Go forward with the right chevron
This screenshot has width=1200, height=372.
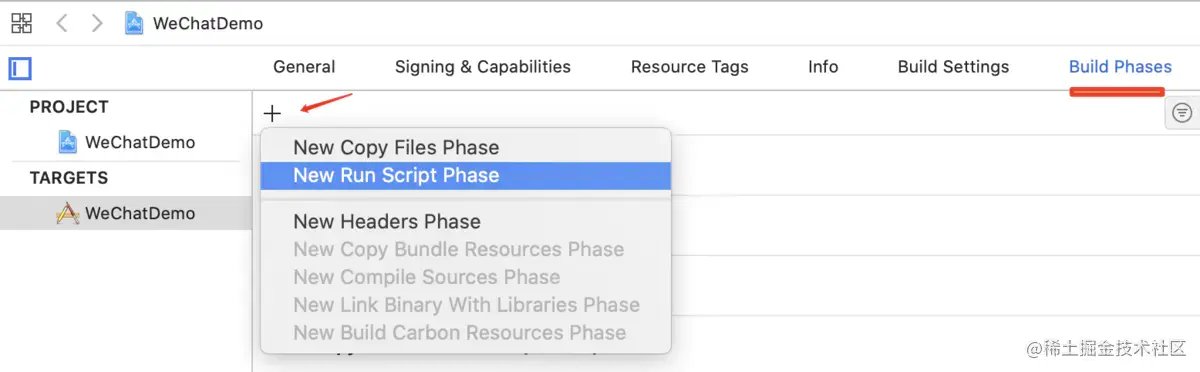coord(97,23)
